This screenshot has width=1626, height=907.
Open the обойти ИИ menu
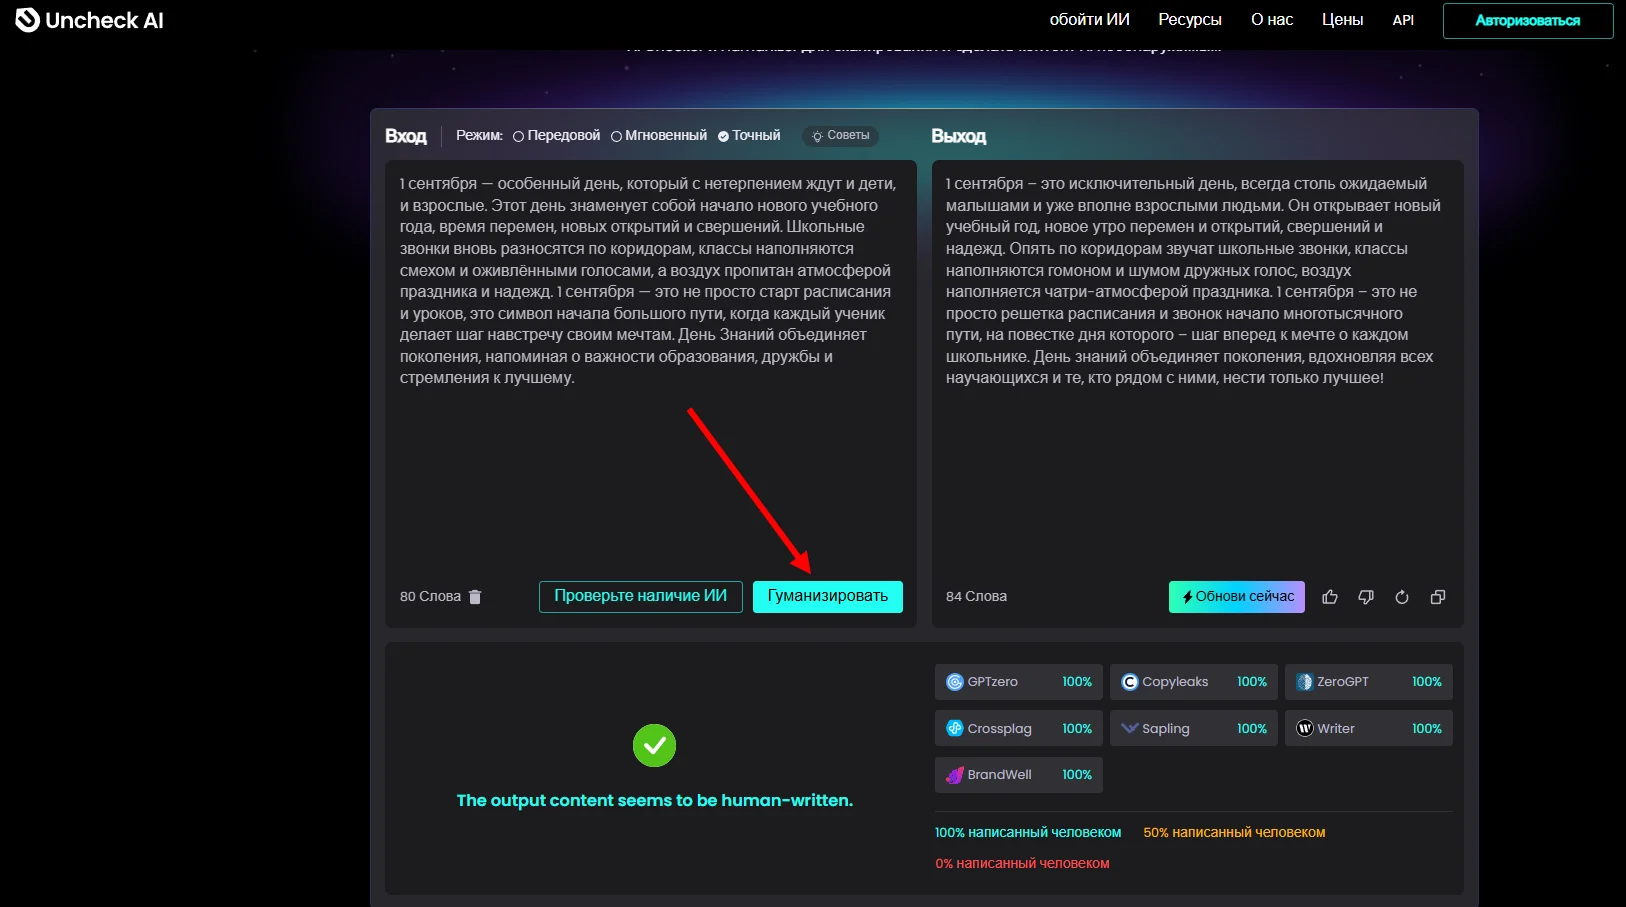[x=1089, y=20]
